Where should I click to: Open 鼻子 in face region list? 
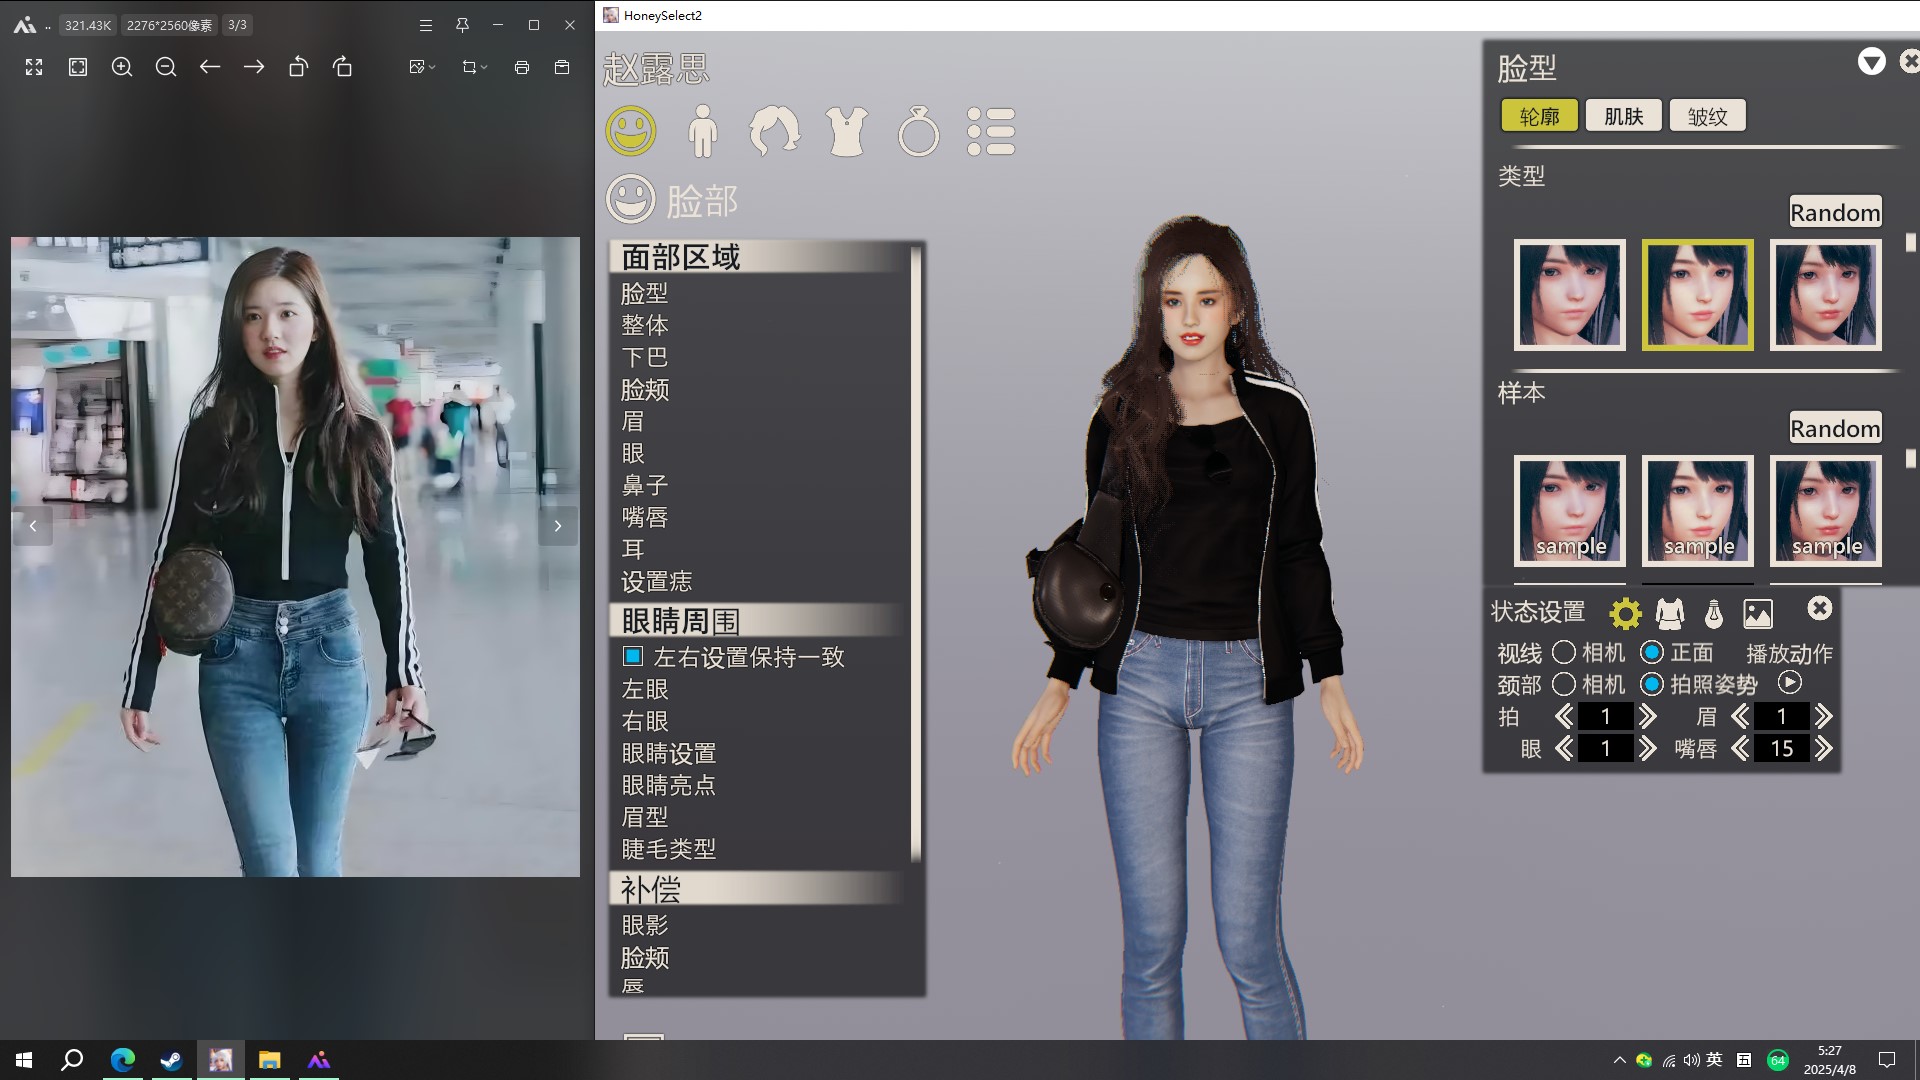point(645,485)
